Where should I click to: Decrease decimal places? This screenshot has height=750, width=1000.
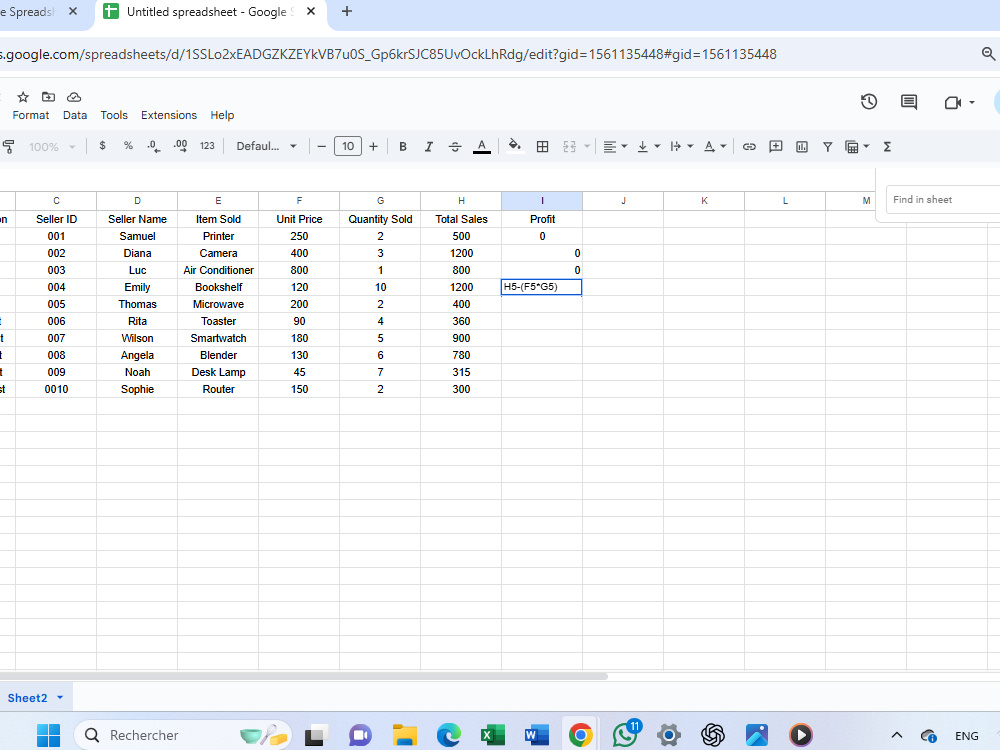(154, 146)
